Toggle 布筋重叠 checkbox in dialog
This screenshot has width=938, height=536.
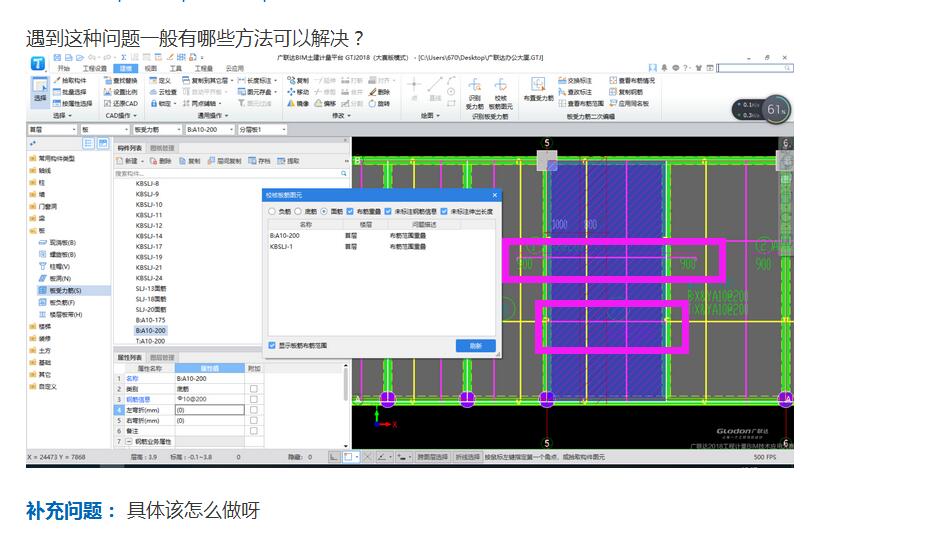click(x=350, y=211)
